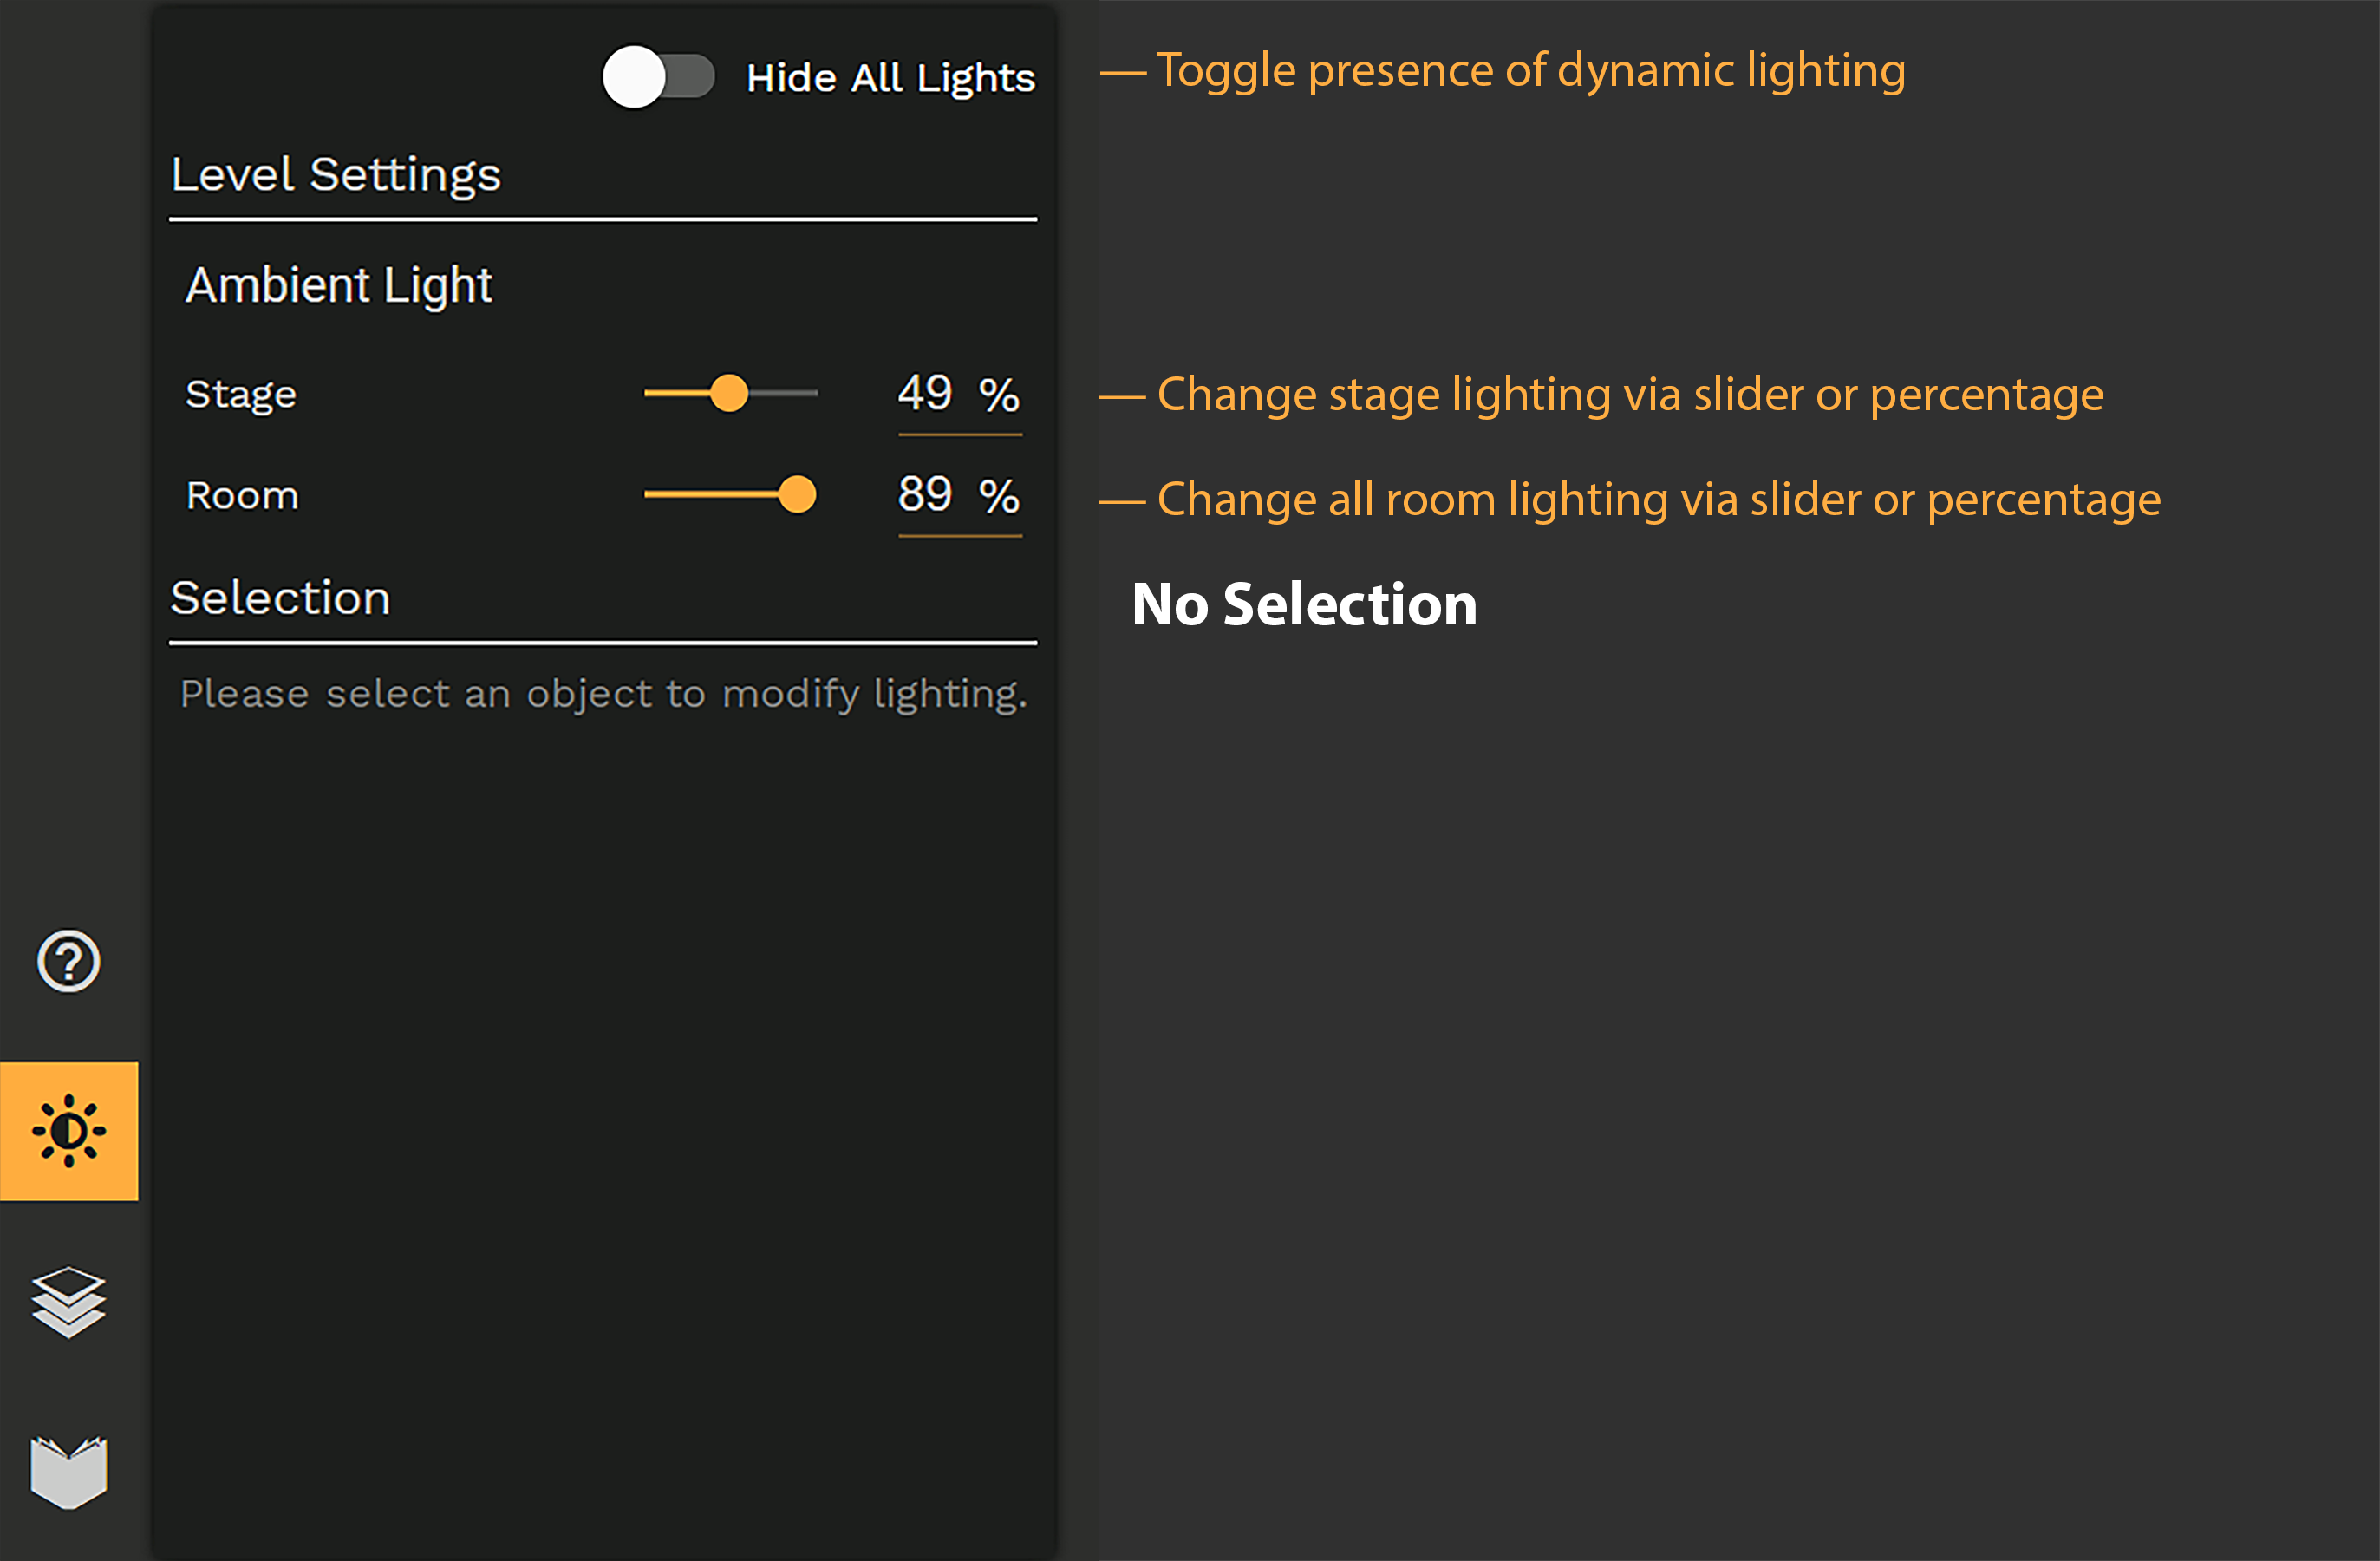
Task: Click the 'Please select an object' message
Action: (604, 694)
